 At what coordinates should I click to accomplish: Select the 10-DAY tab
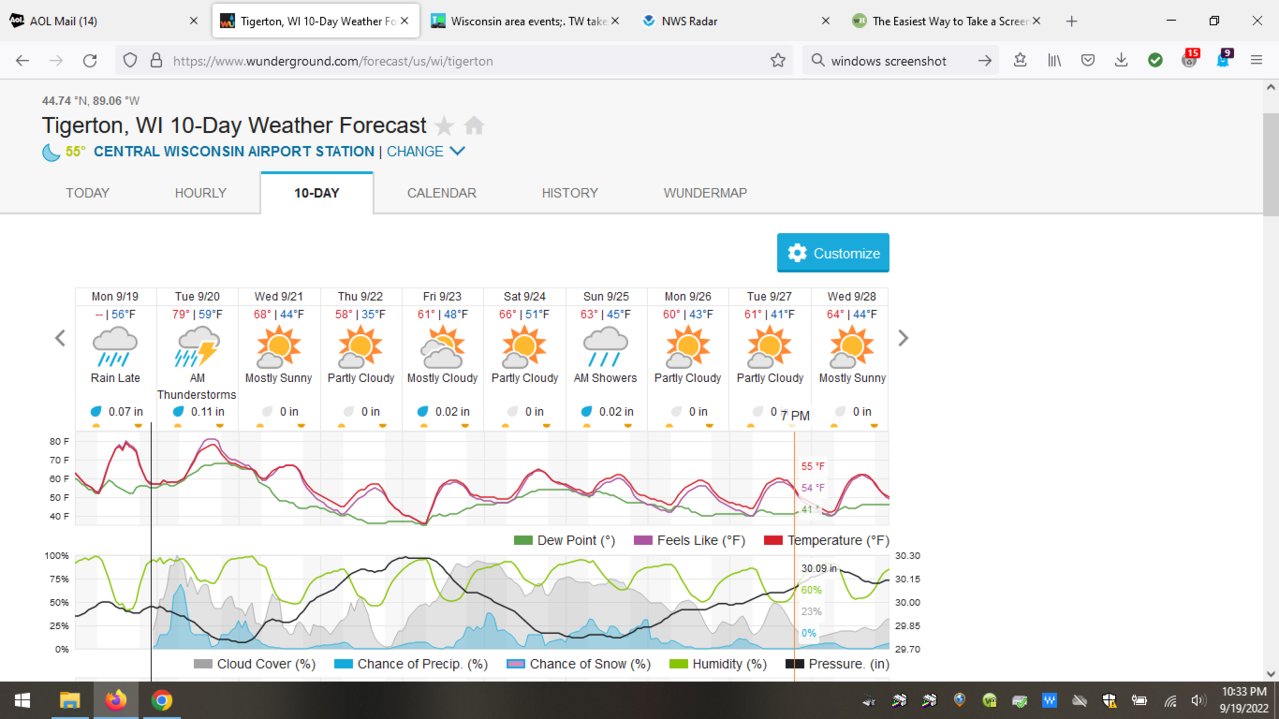coord(317,193)
